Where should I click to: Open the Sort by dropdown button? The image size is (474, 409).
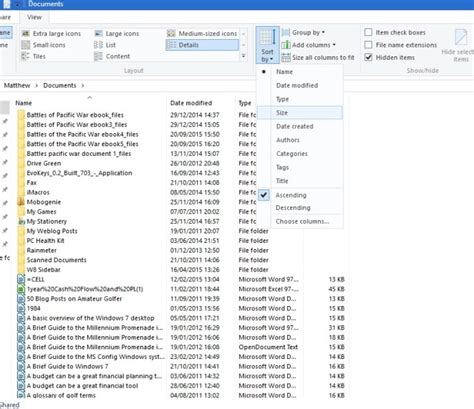coord(267,45)
